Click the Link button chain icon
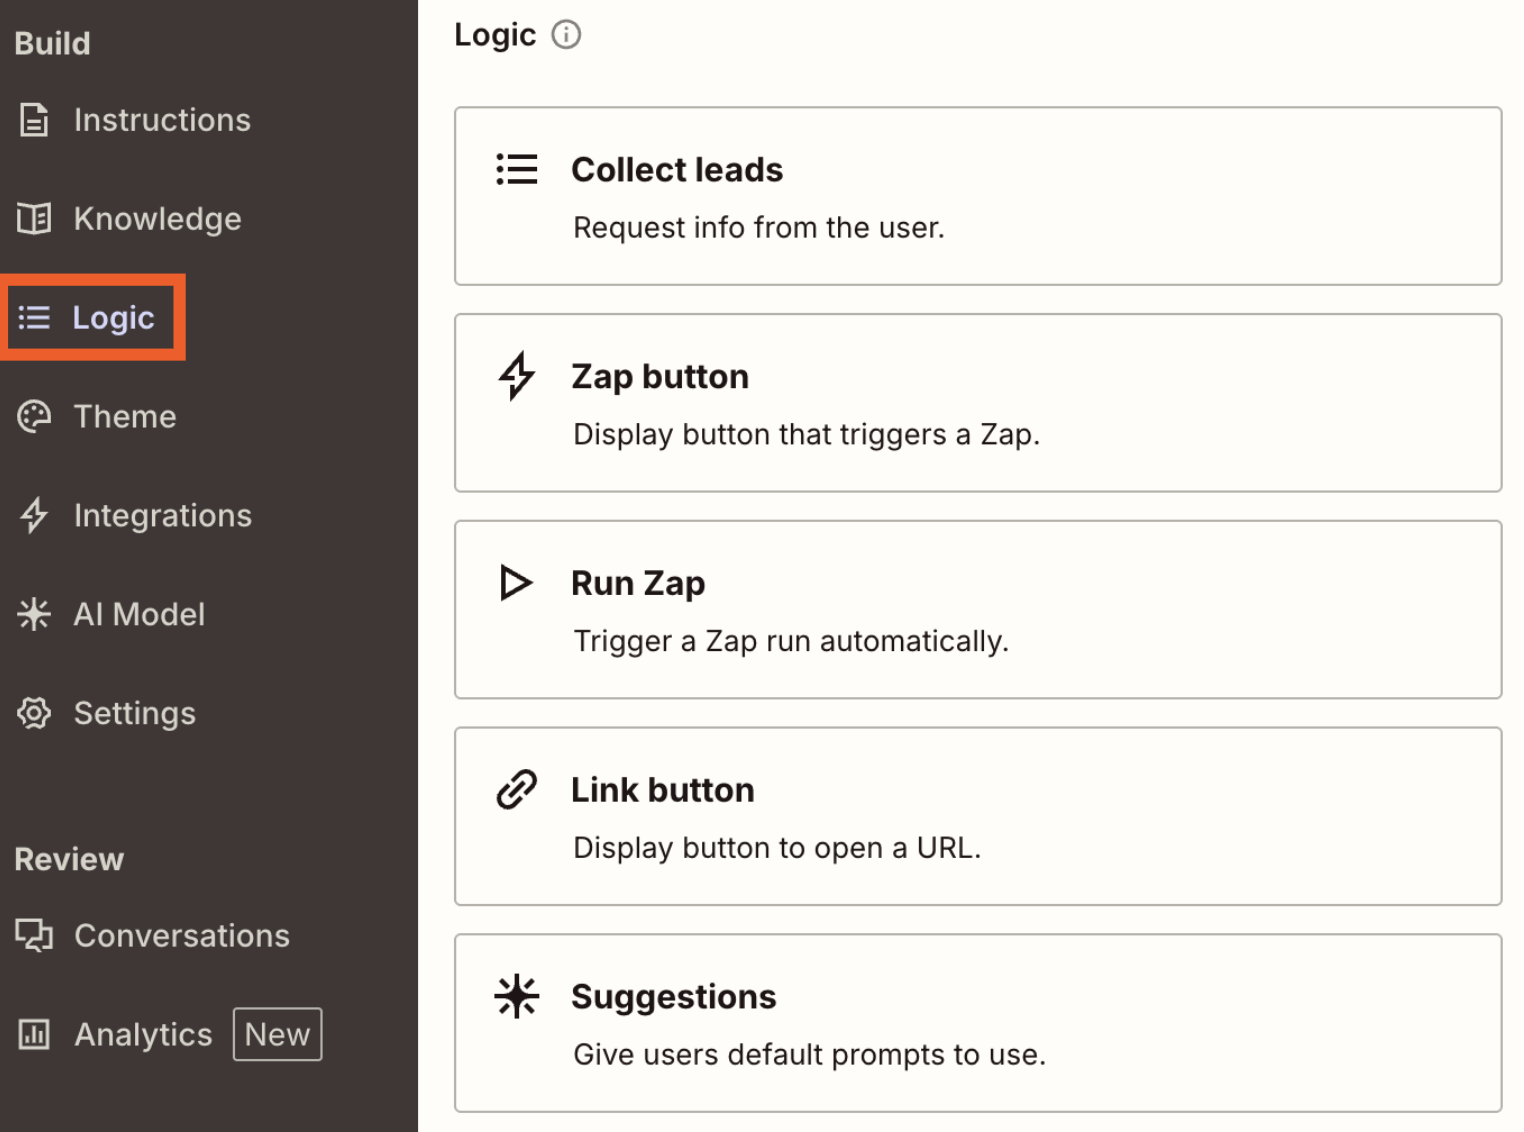The width and height of the screenshot is (1524, 1132). tap(515, 790)
